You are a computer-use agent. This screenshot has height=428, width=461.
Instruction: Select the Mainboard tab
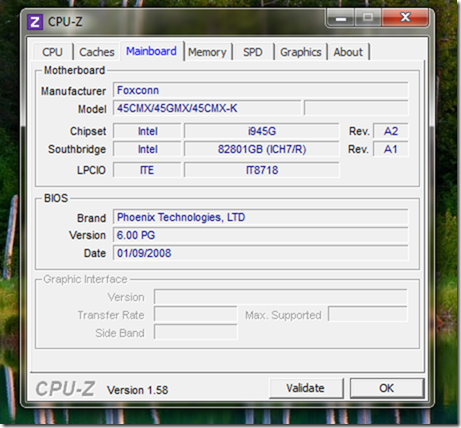(151, 51)
